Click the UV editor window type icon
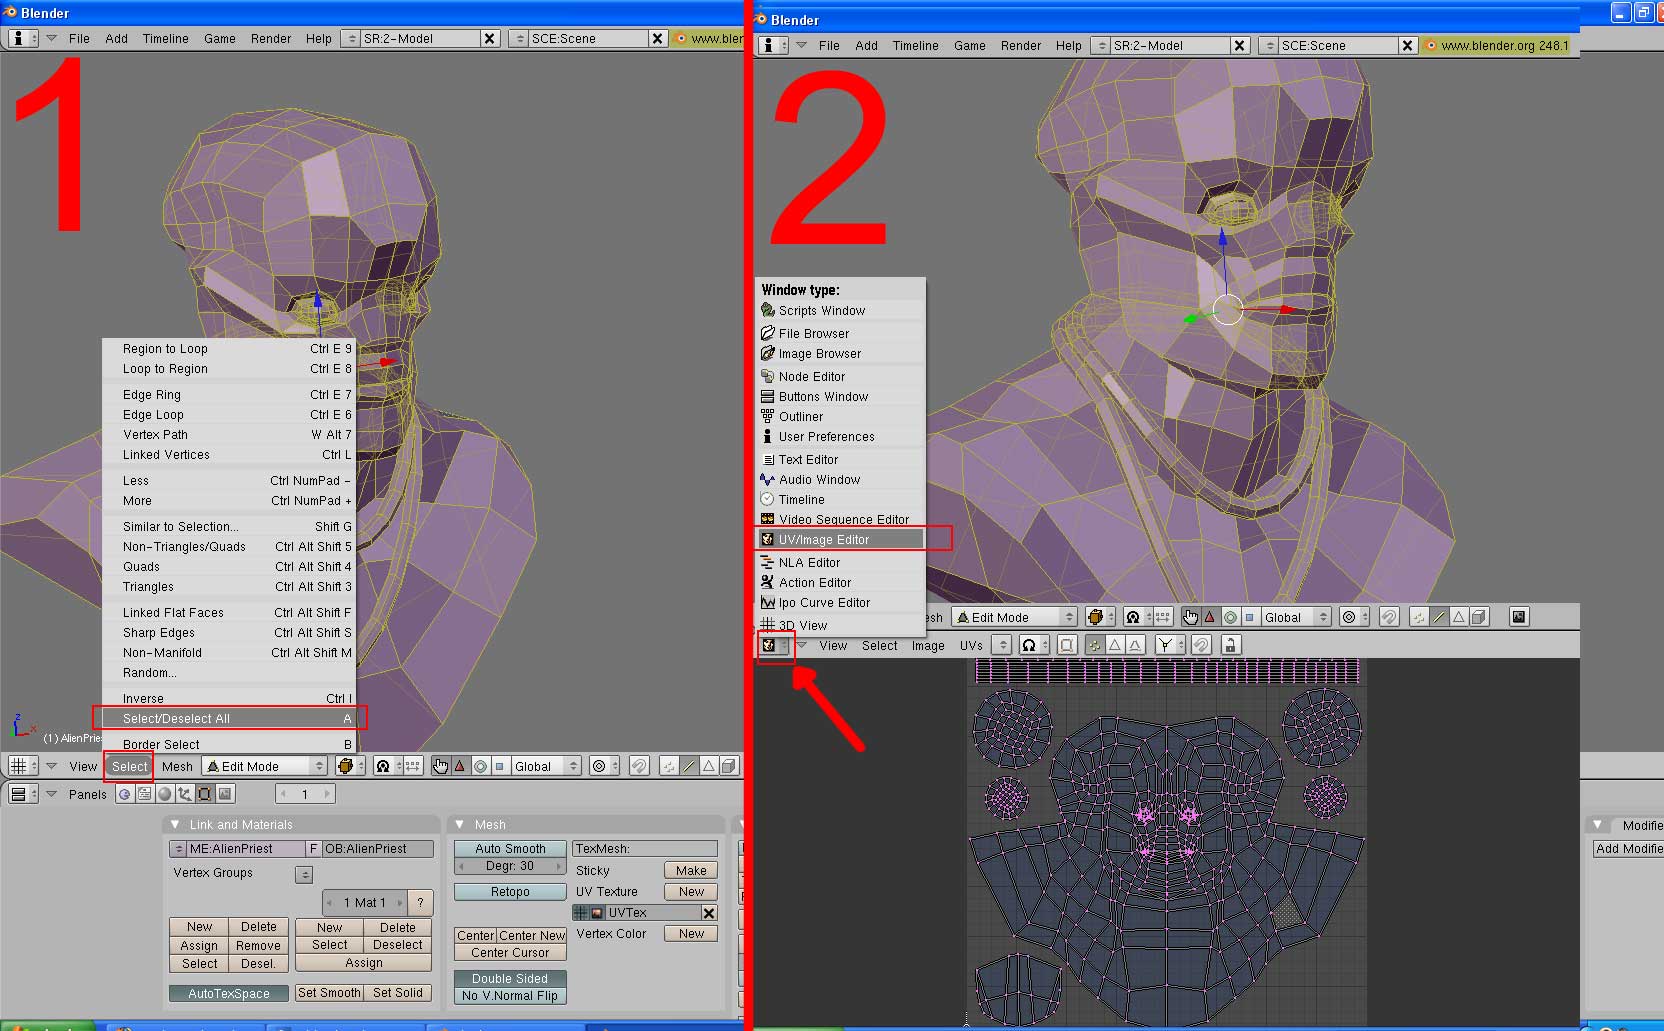Image resolution: width=1664 pixels, height=1031 pixels. tap(768, 645)
